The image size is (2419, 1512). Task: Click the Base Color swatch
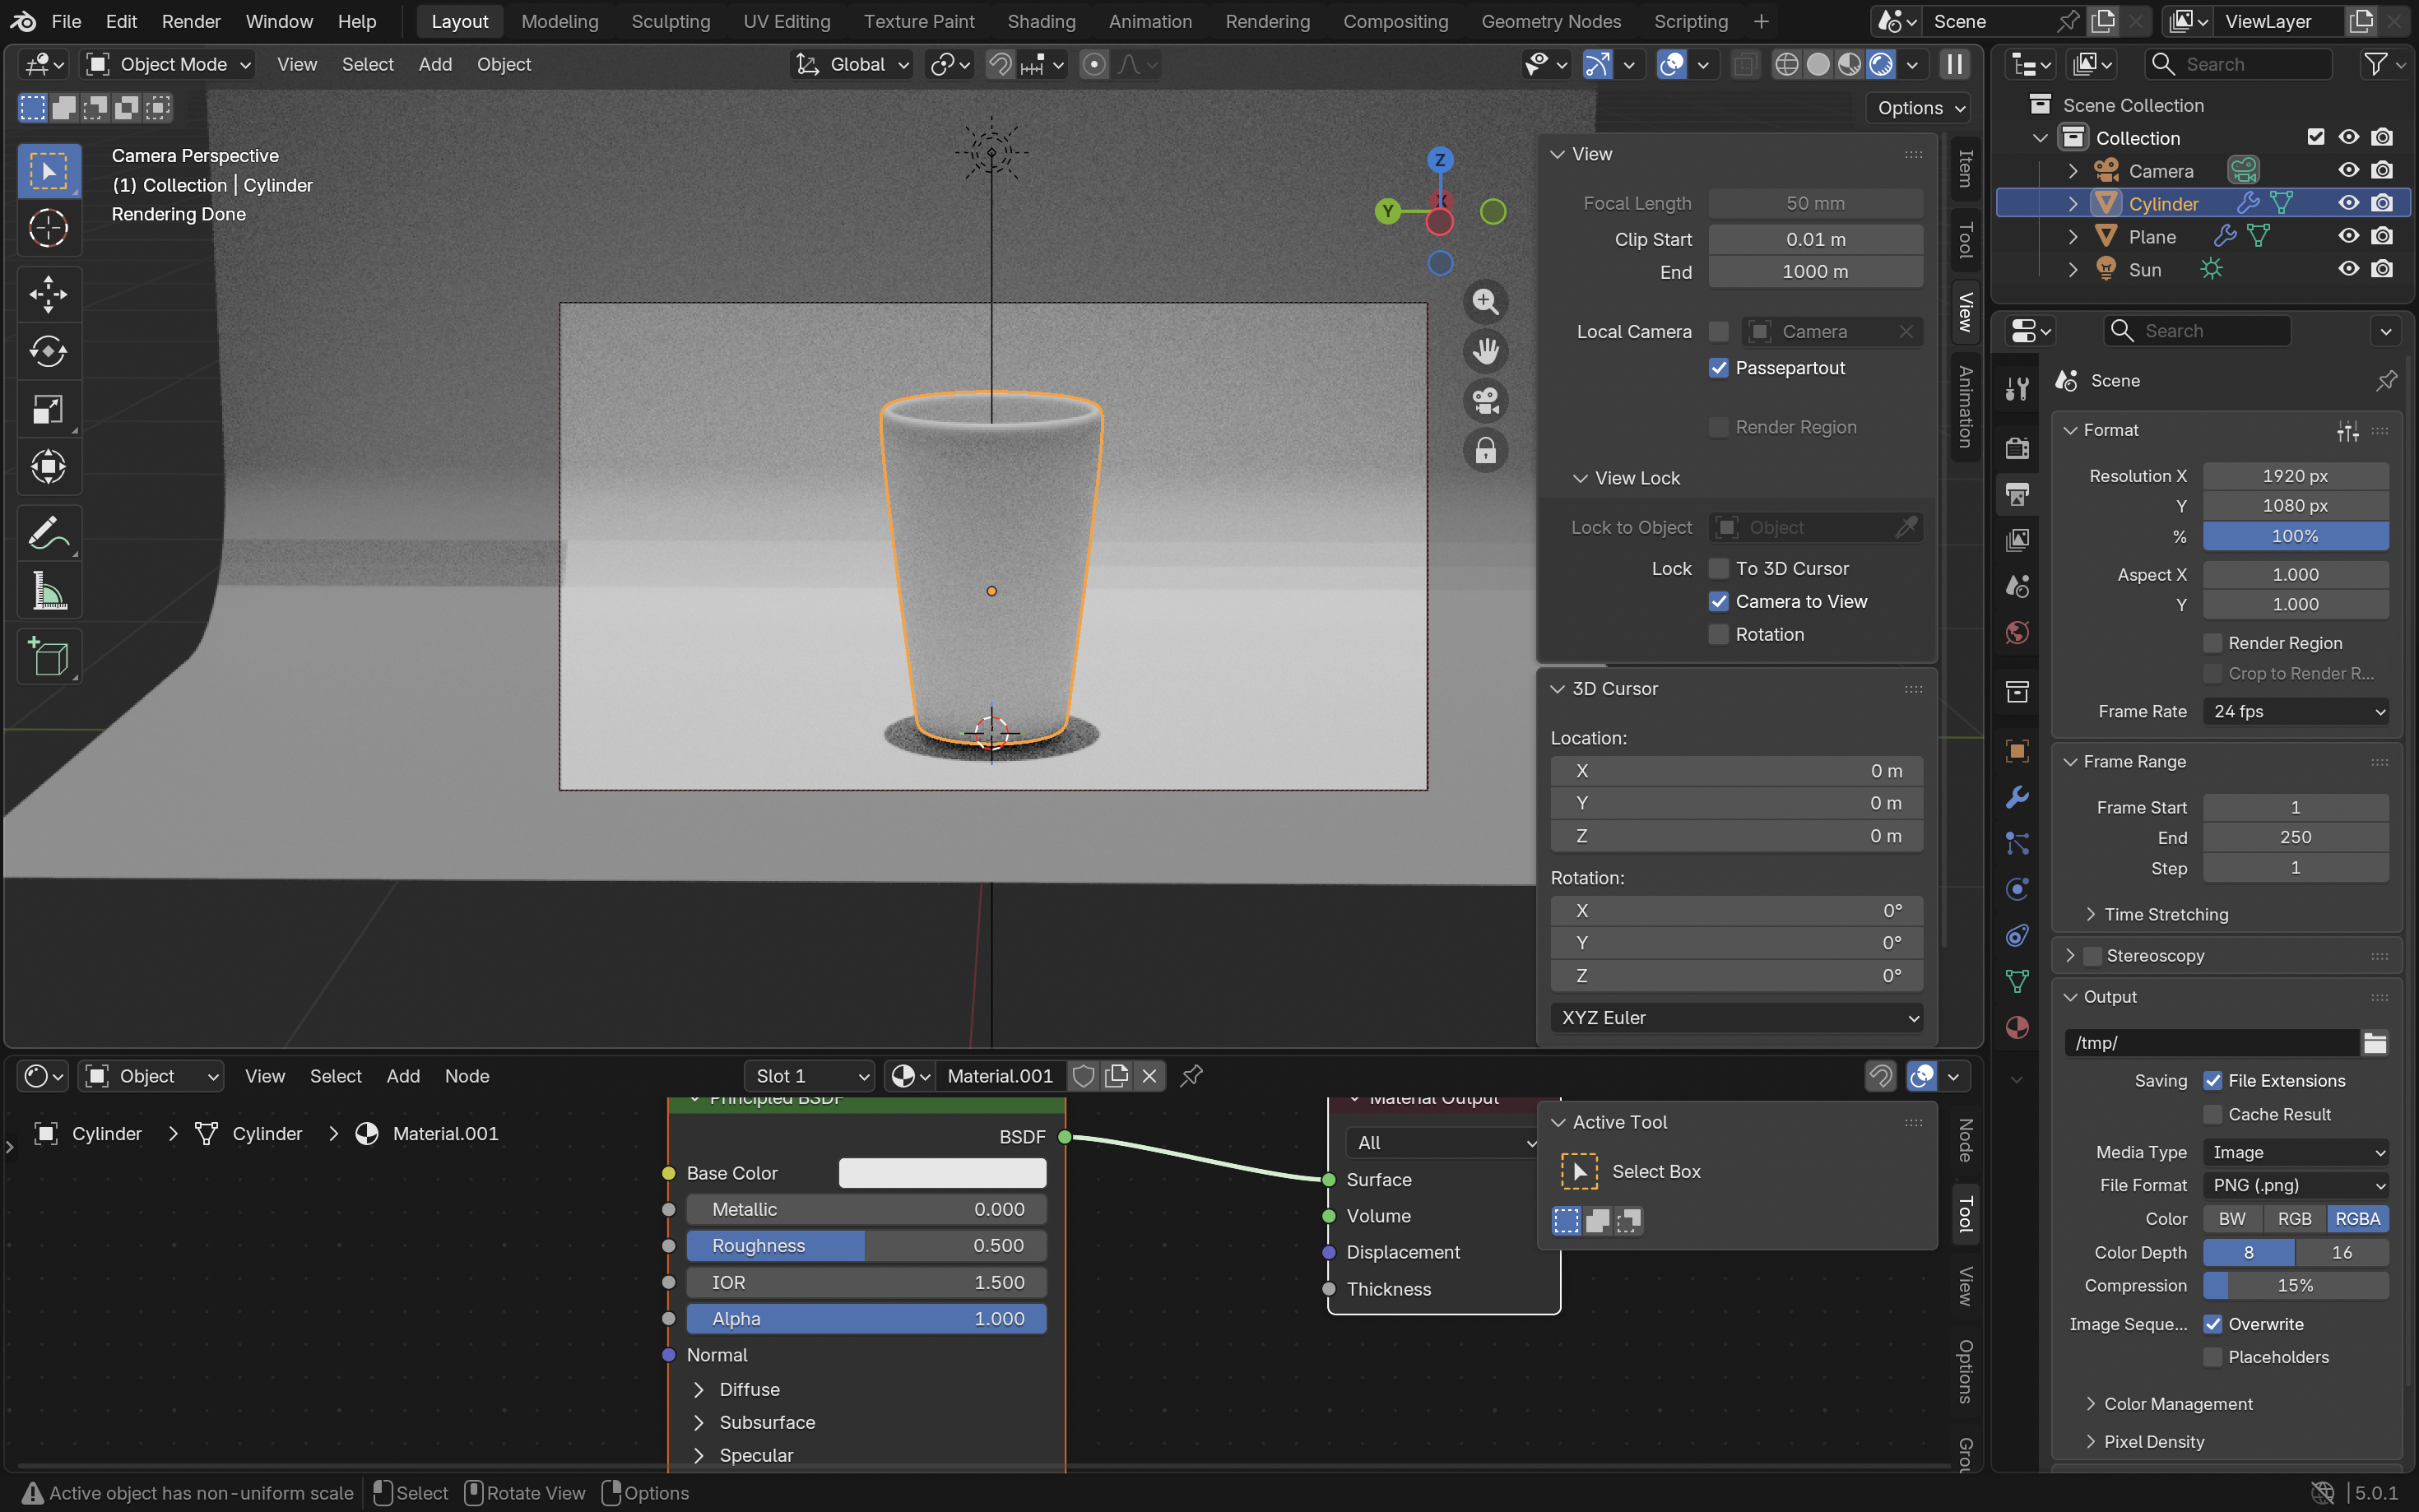[941, 1173]
